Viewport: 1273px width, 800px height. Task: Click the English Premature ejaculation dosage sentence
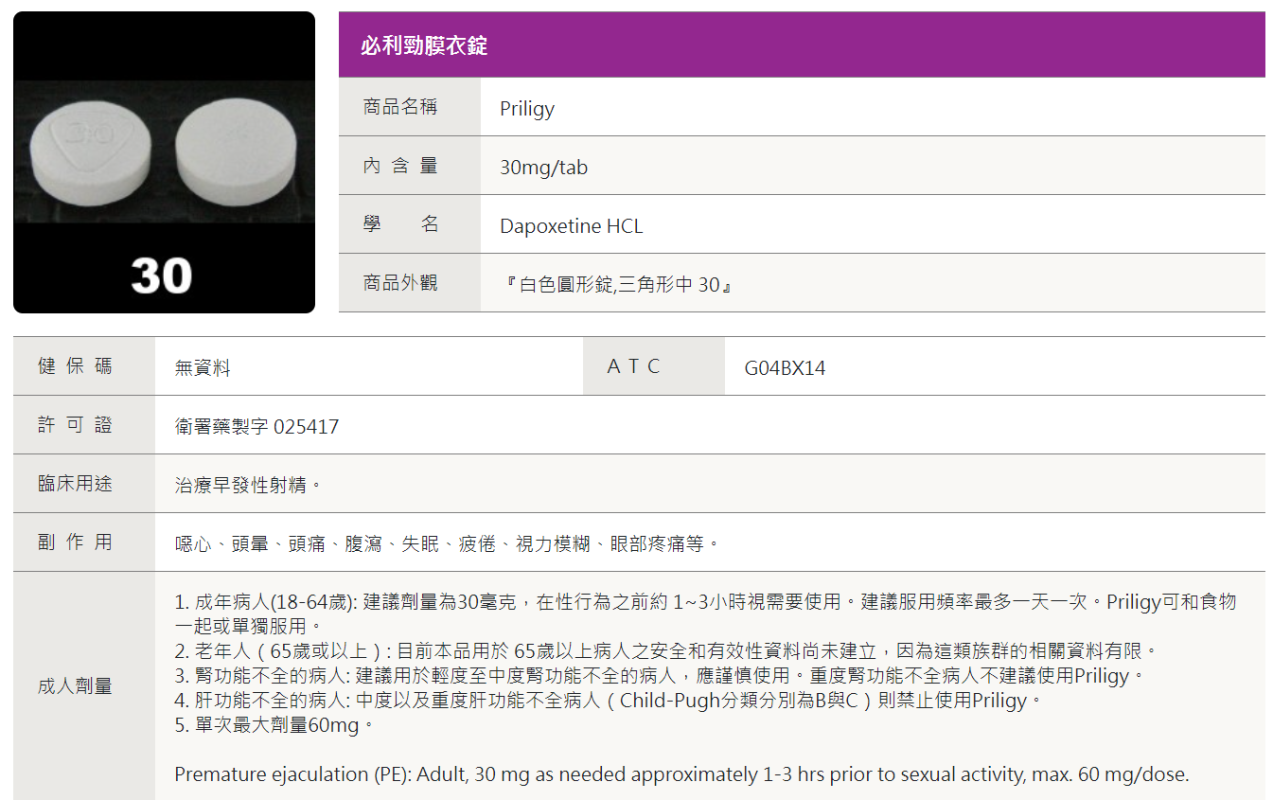point(681,775)
